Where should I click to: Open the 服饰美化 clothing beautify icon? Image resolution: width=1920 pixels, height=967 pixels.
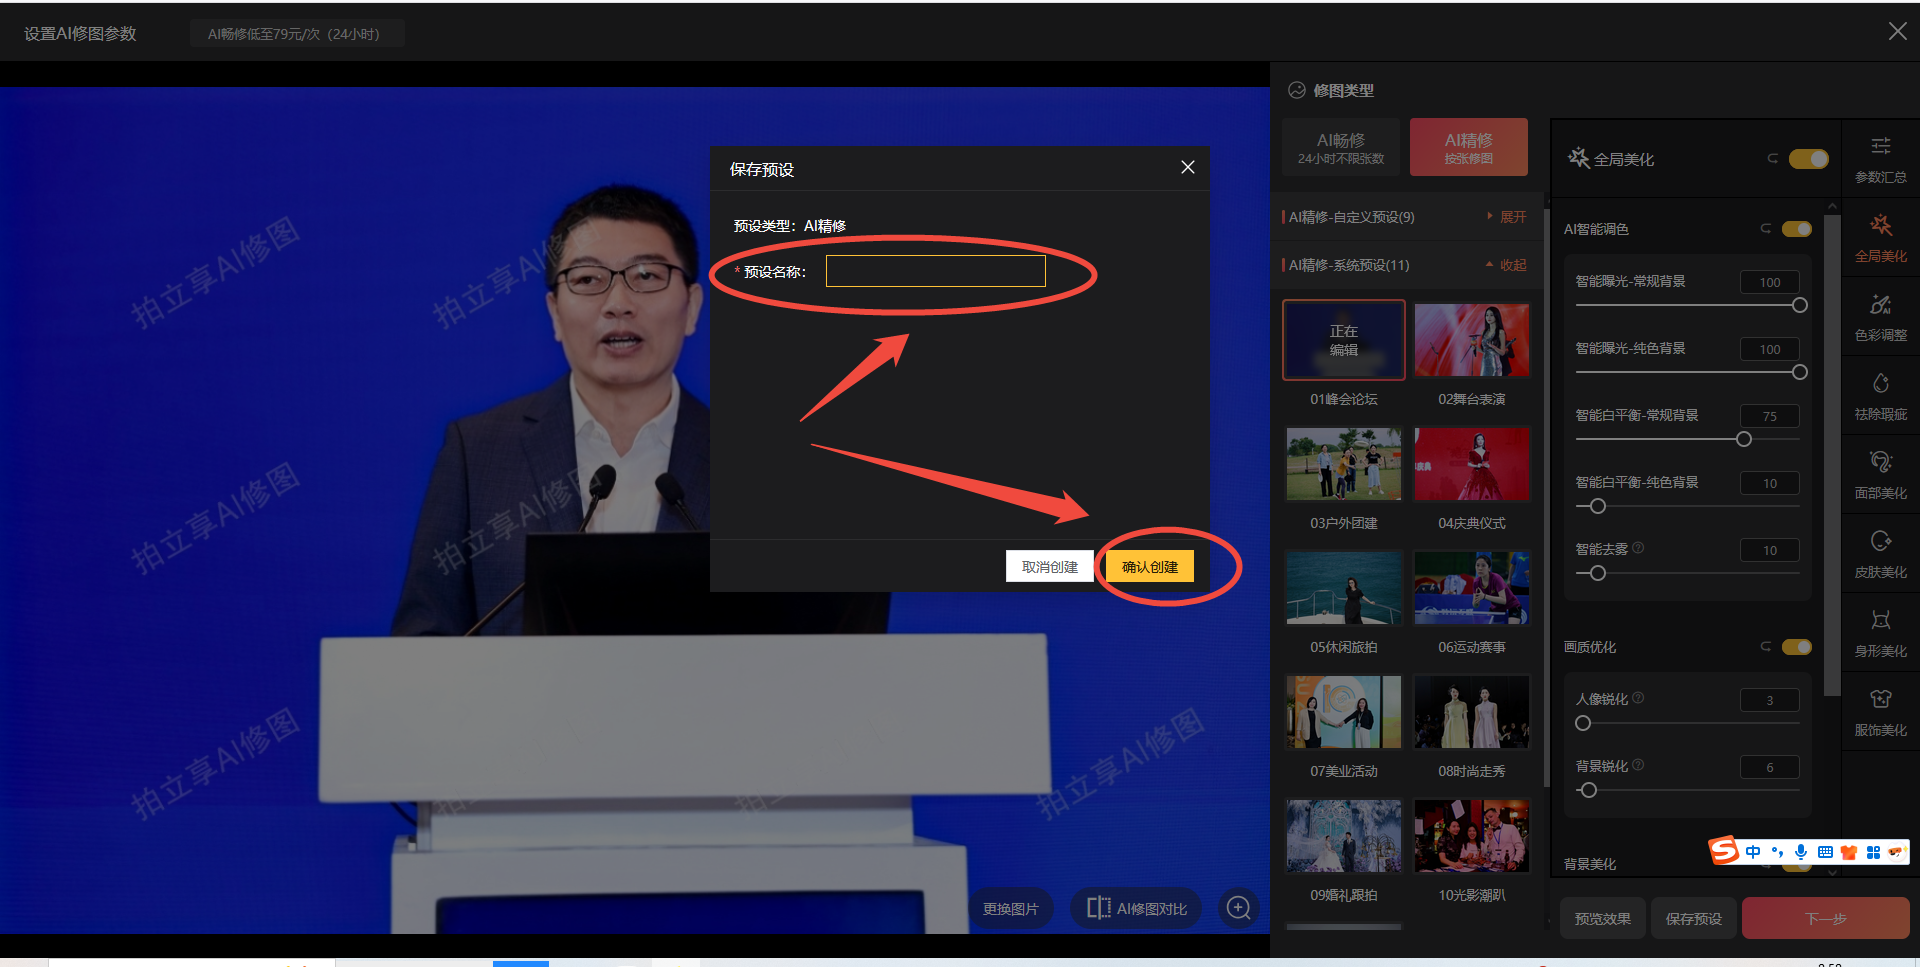click(x=1880, y=711)
